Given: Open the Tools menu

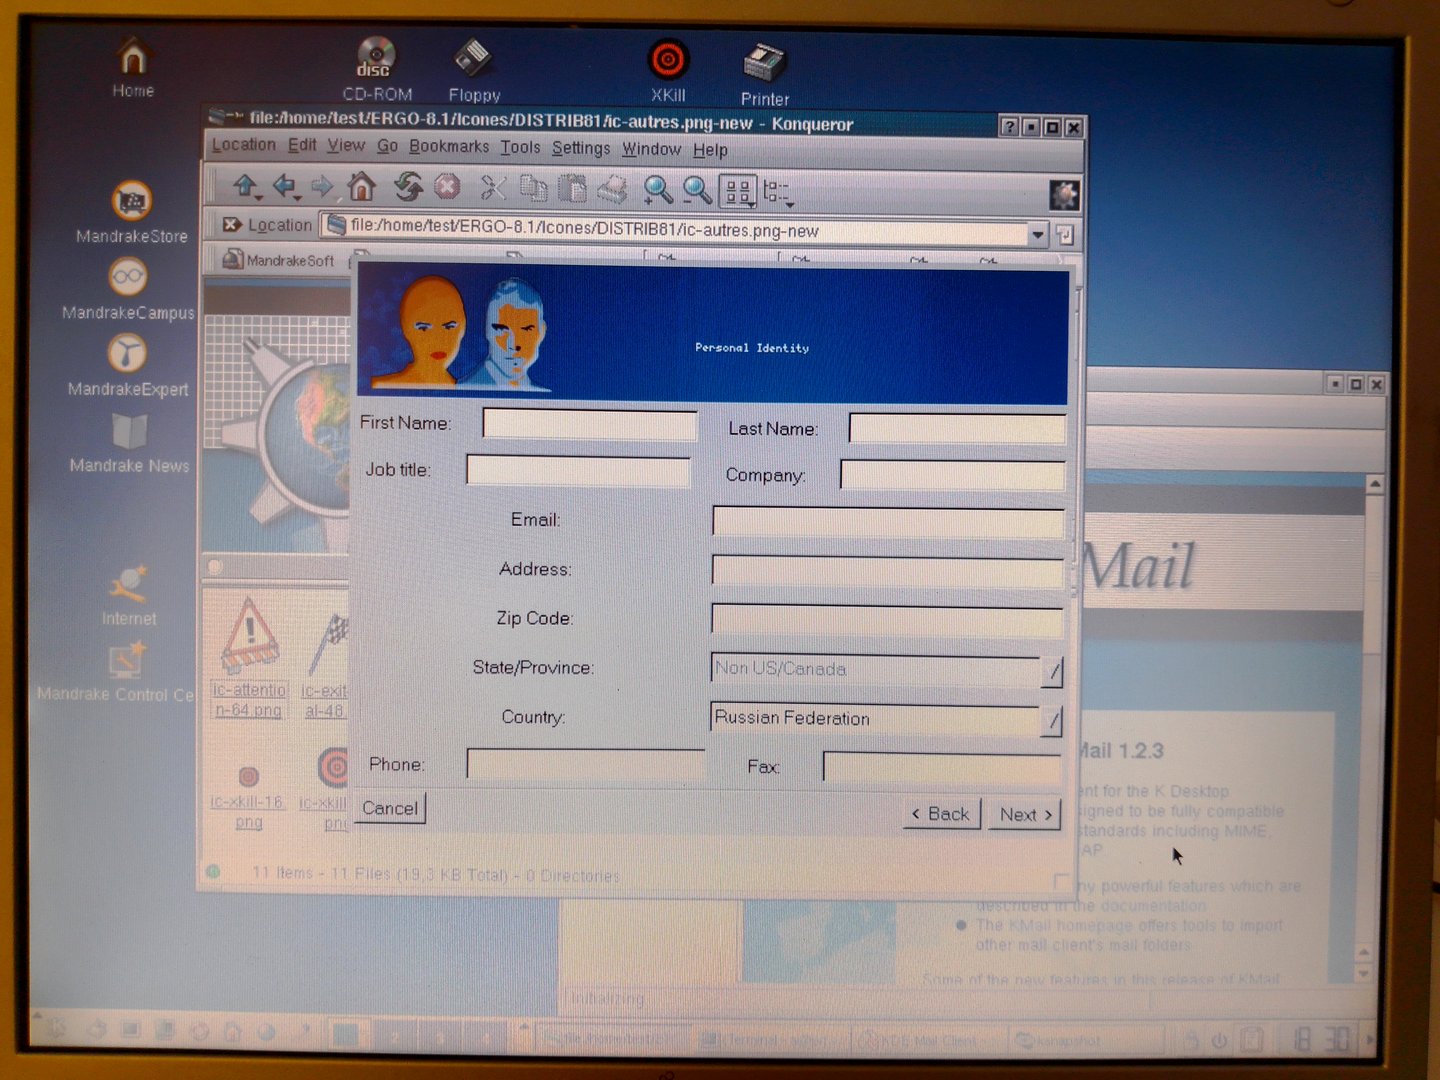Looking at the screenshot, I should click(x=520, y=147).
